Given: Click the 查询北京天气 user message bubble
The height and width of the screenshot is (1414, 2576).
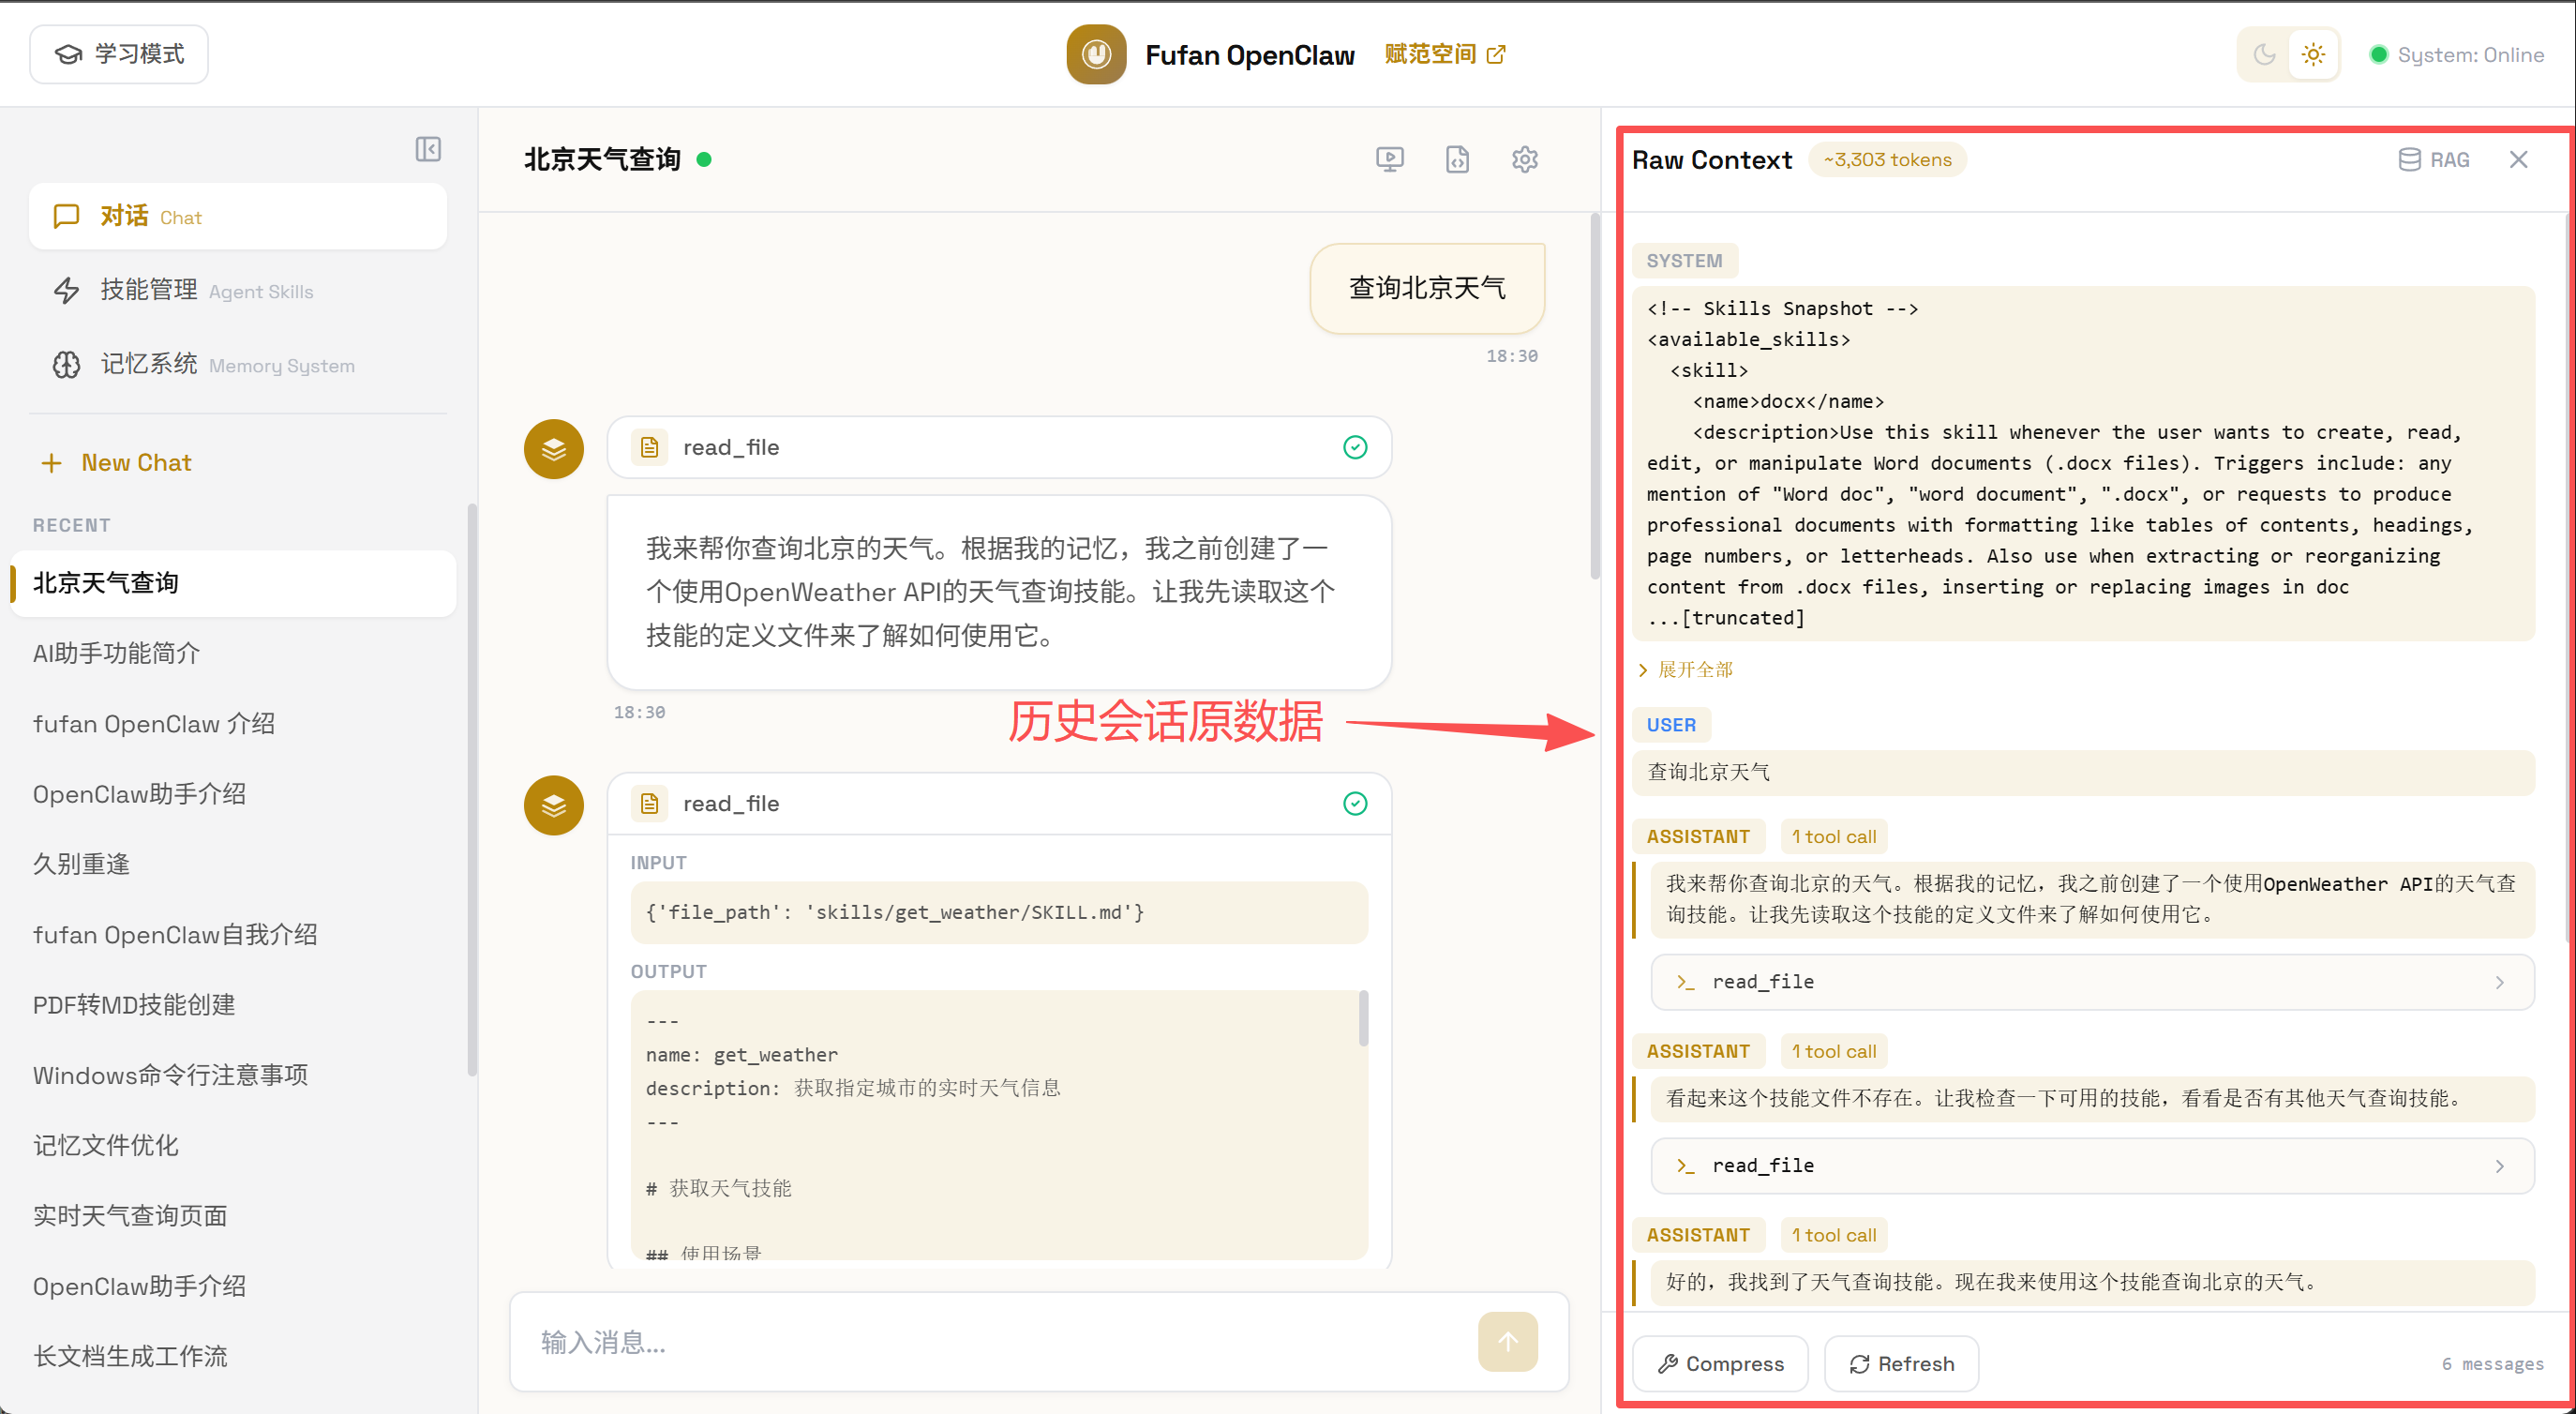Looking at the screenshot, I should [x=1426, y=288].
